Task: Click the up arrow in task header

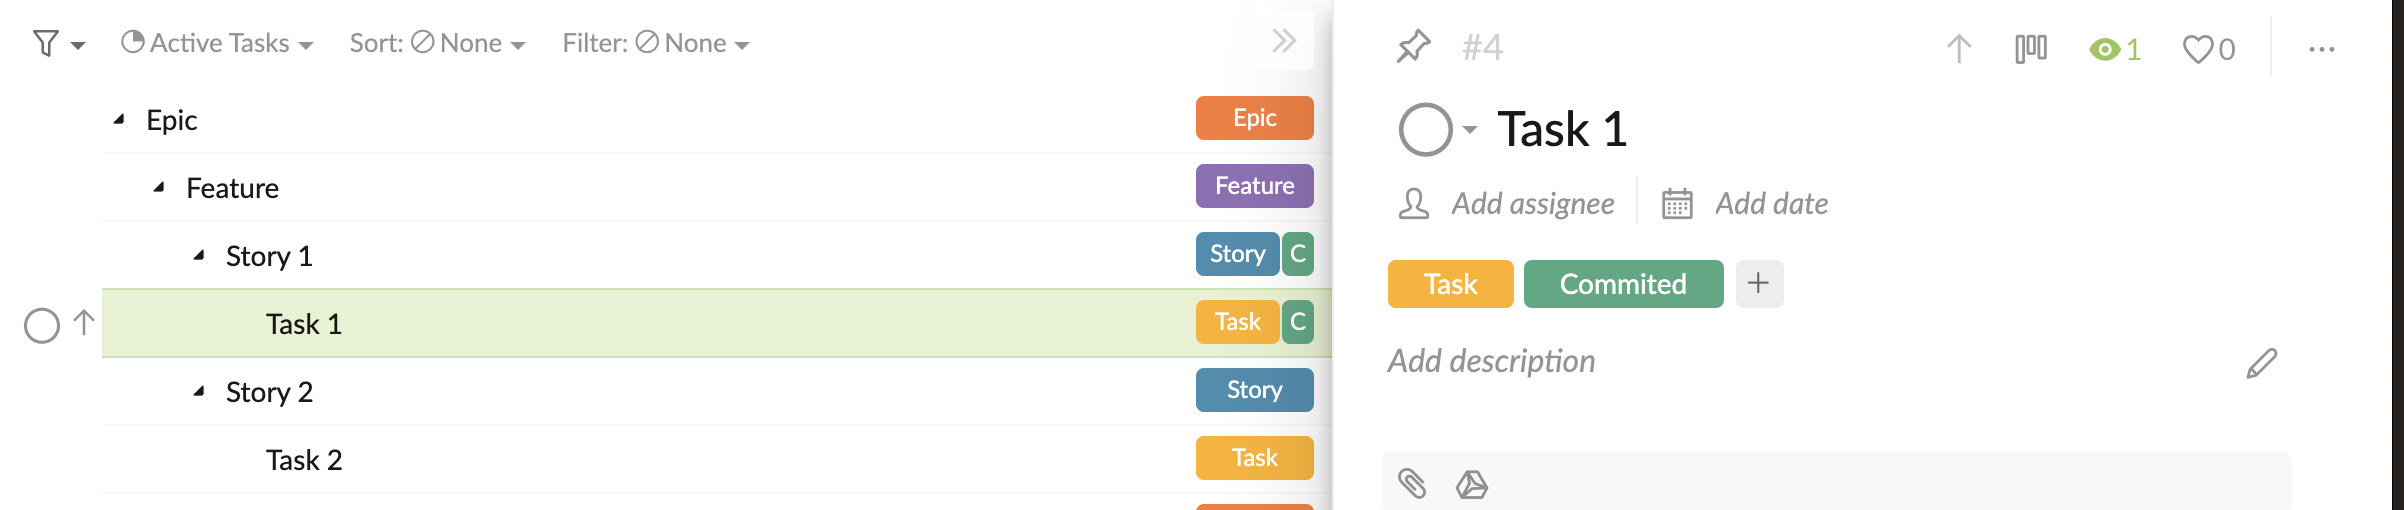Action: [x=1959, y=49]
